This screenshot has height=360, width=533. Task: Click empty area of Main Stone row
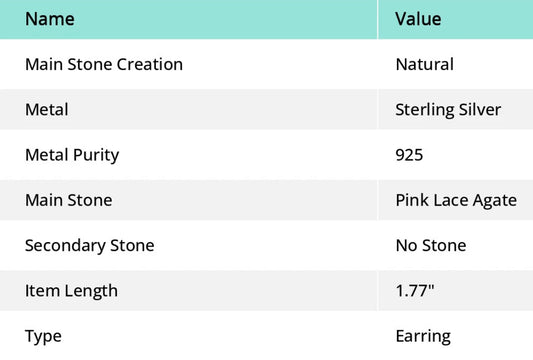[x=238, y=200]
